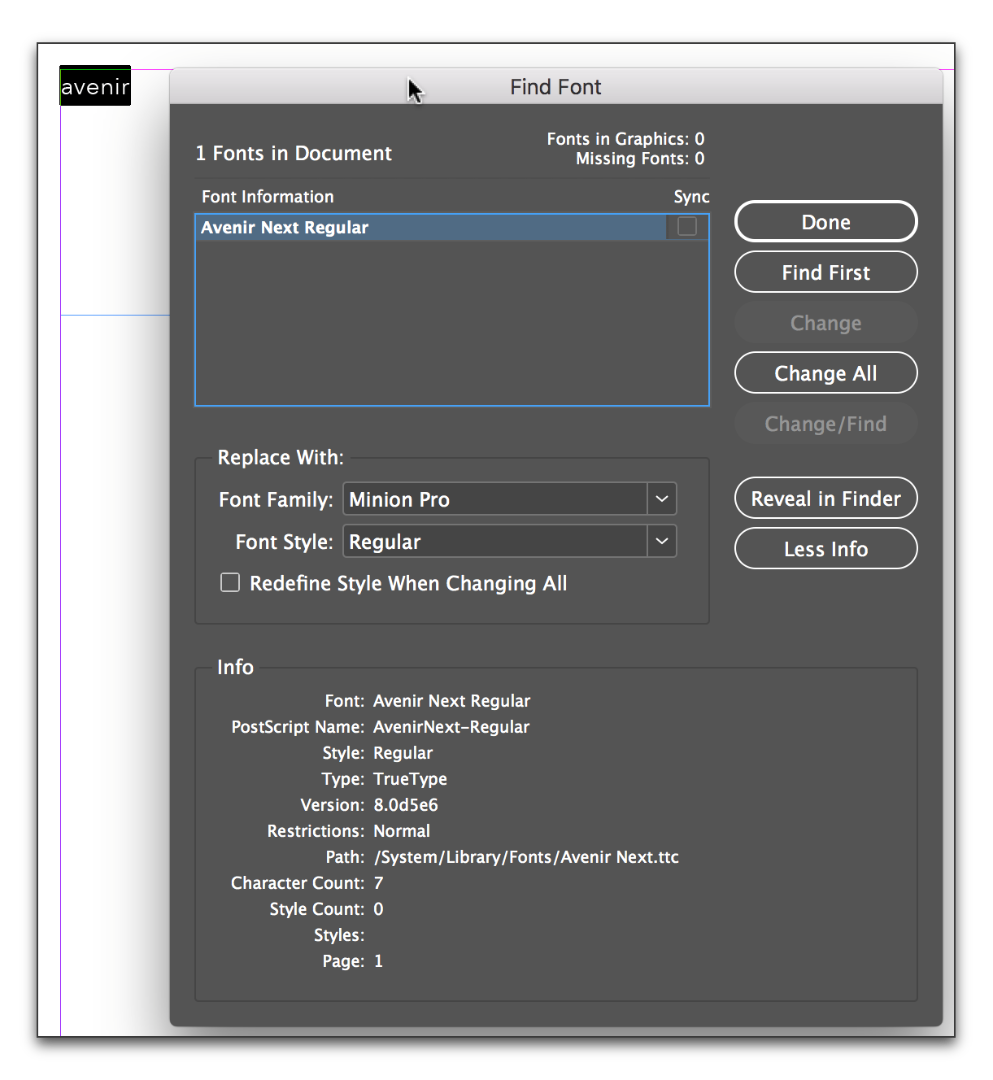Click the Less Info button

[826, 548]
